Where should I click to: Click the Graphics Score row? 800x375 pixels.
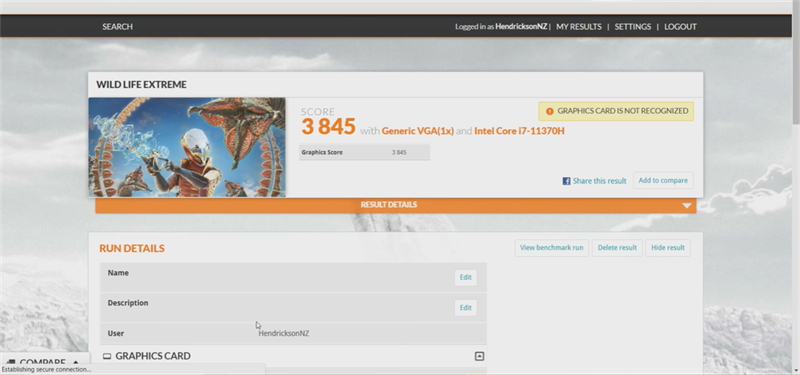(x=364, y=152)
